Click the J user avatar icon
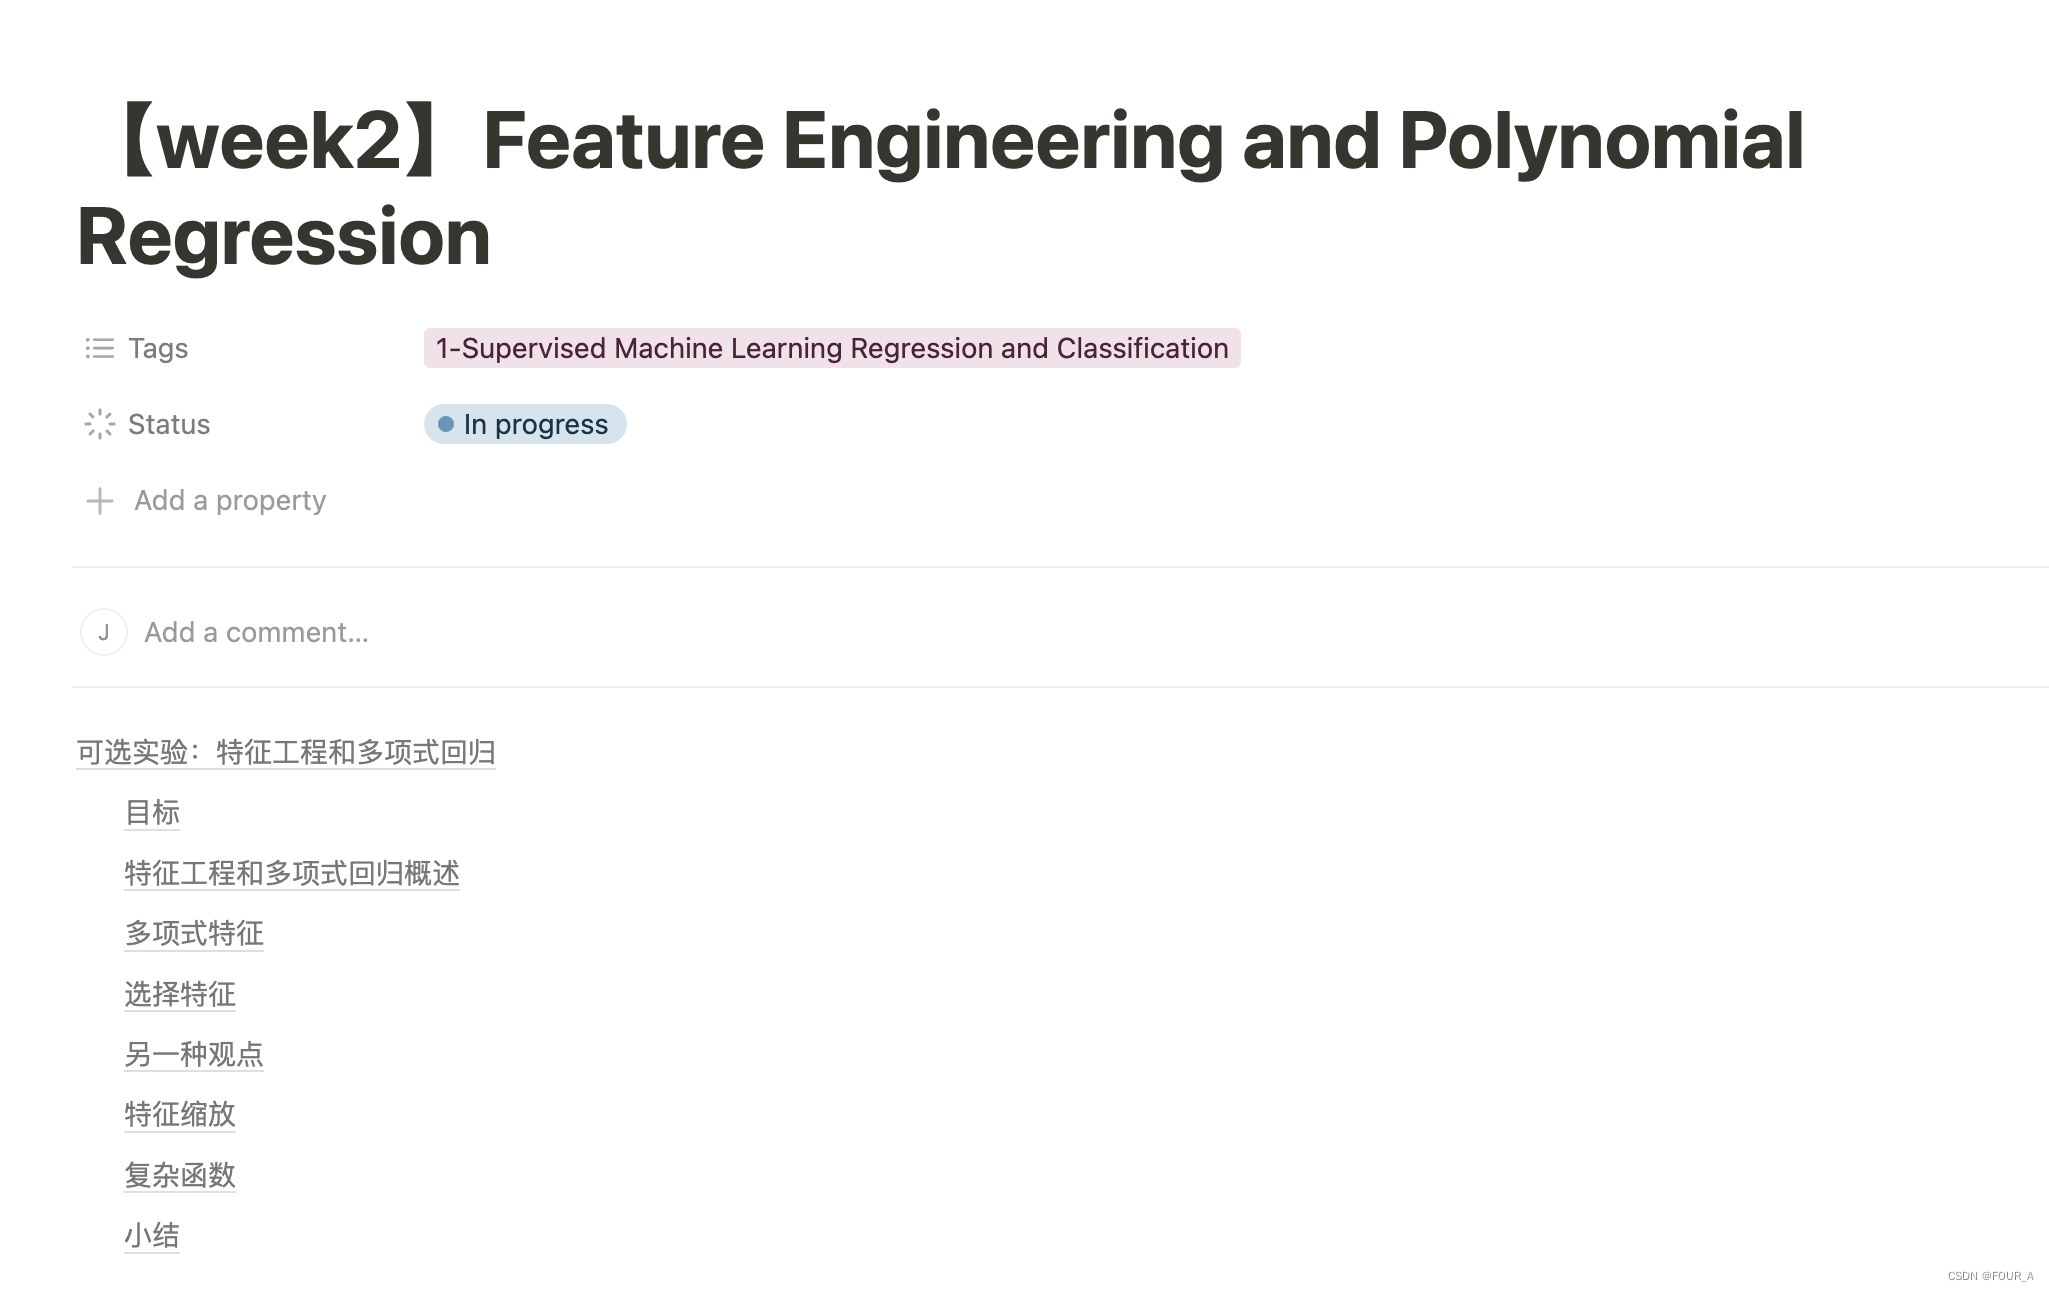The image size is (2049, 1291). [x=104, y=632]
